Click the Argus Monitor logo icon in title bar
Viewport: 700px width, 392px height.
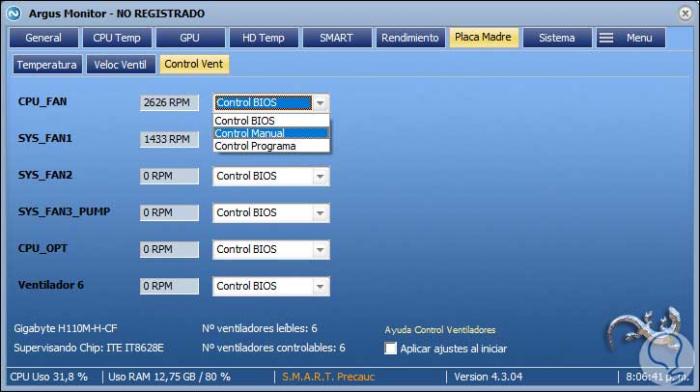click(13, 13)
